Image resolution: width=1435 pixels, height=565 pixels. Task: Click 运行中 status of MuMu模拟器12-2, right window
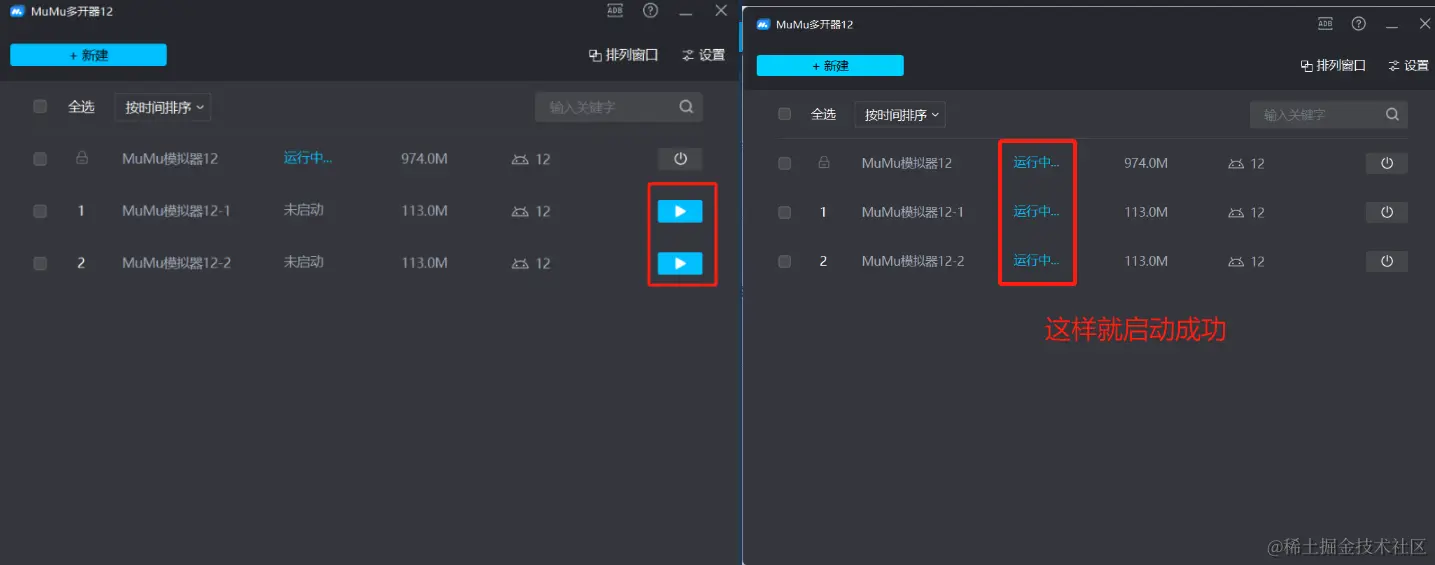[1036, 260]
